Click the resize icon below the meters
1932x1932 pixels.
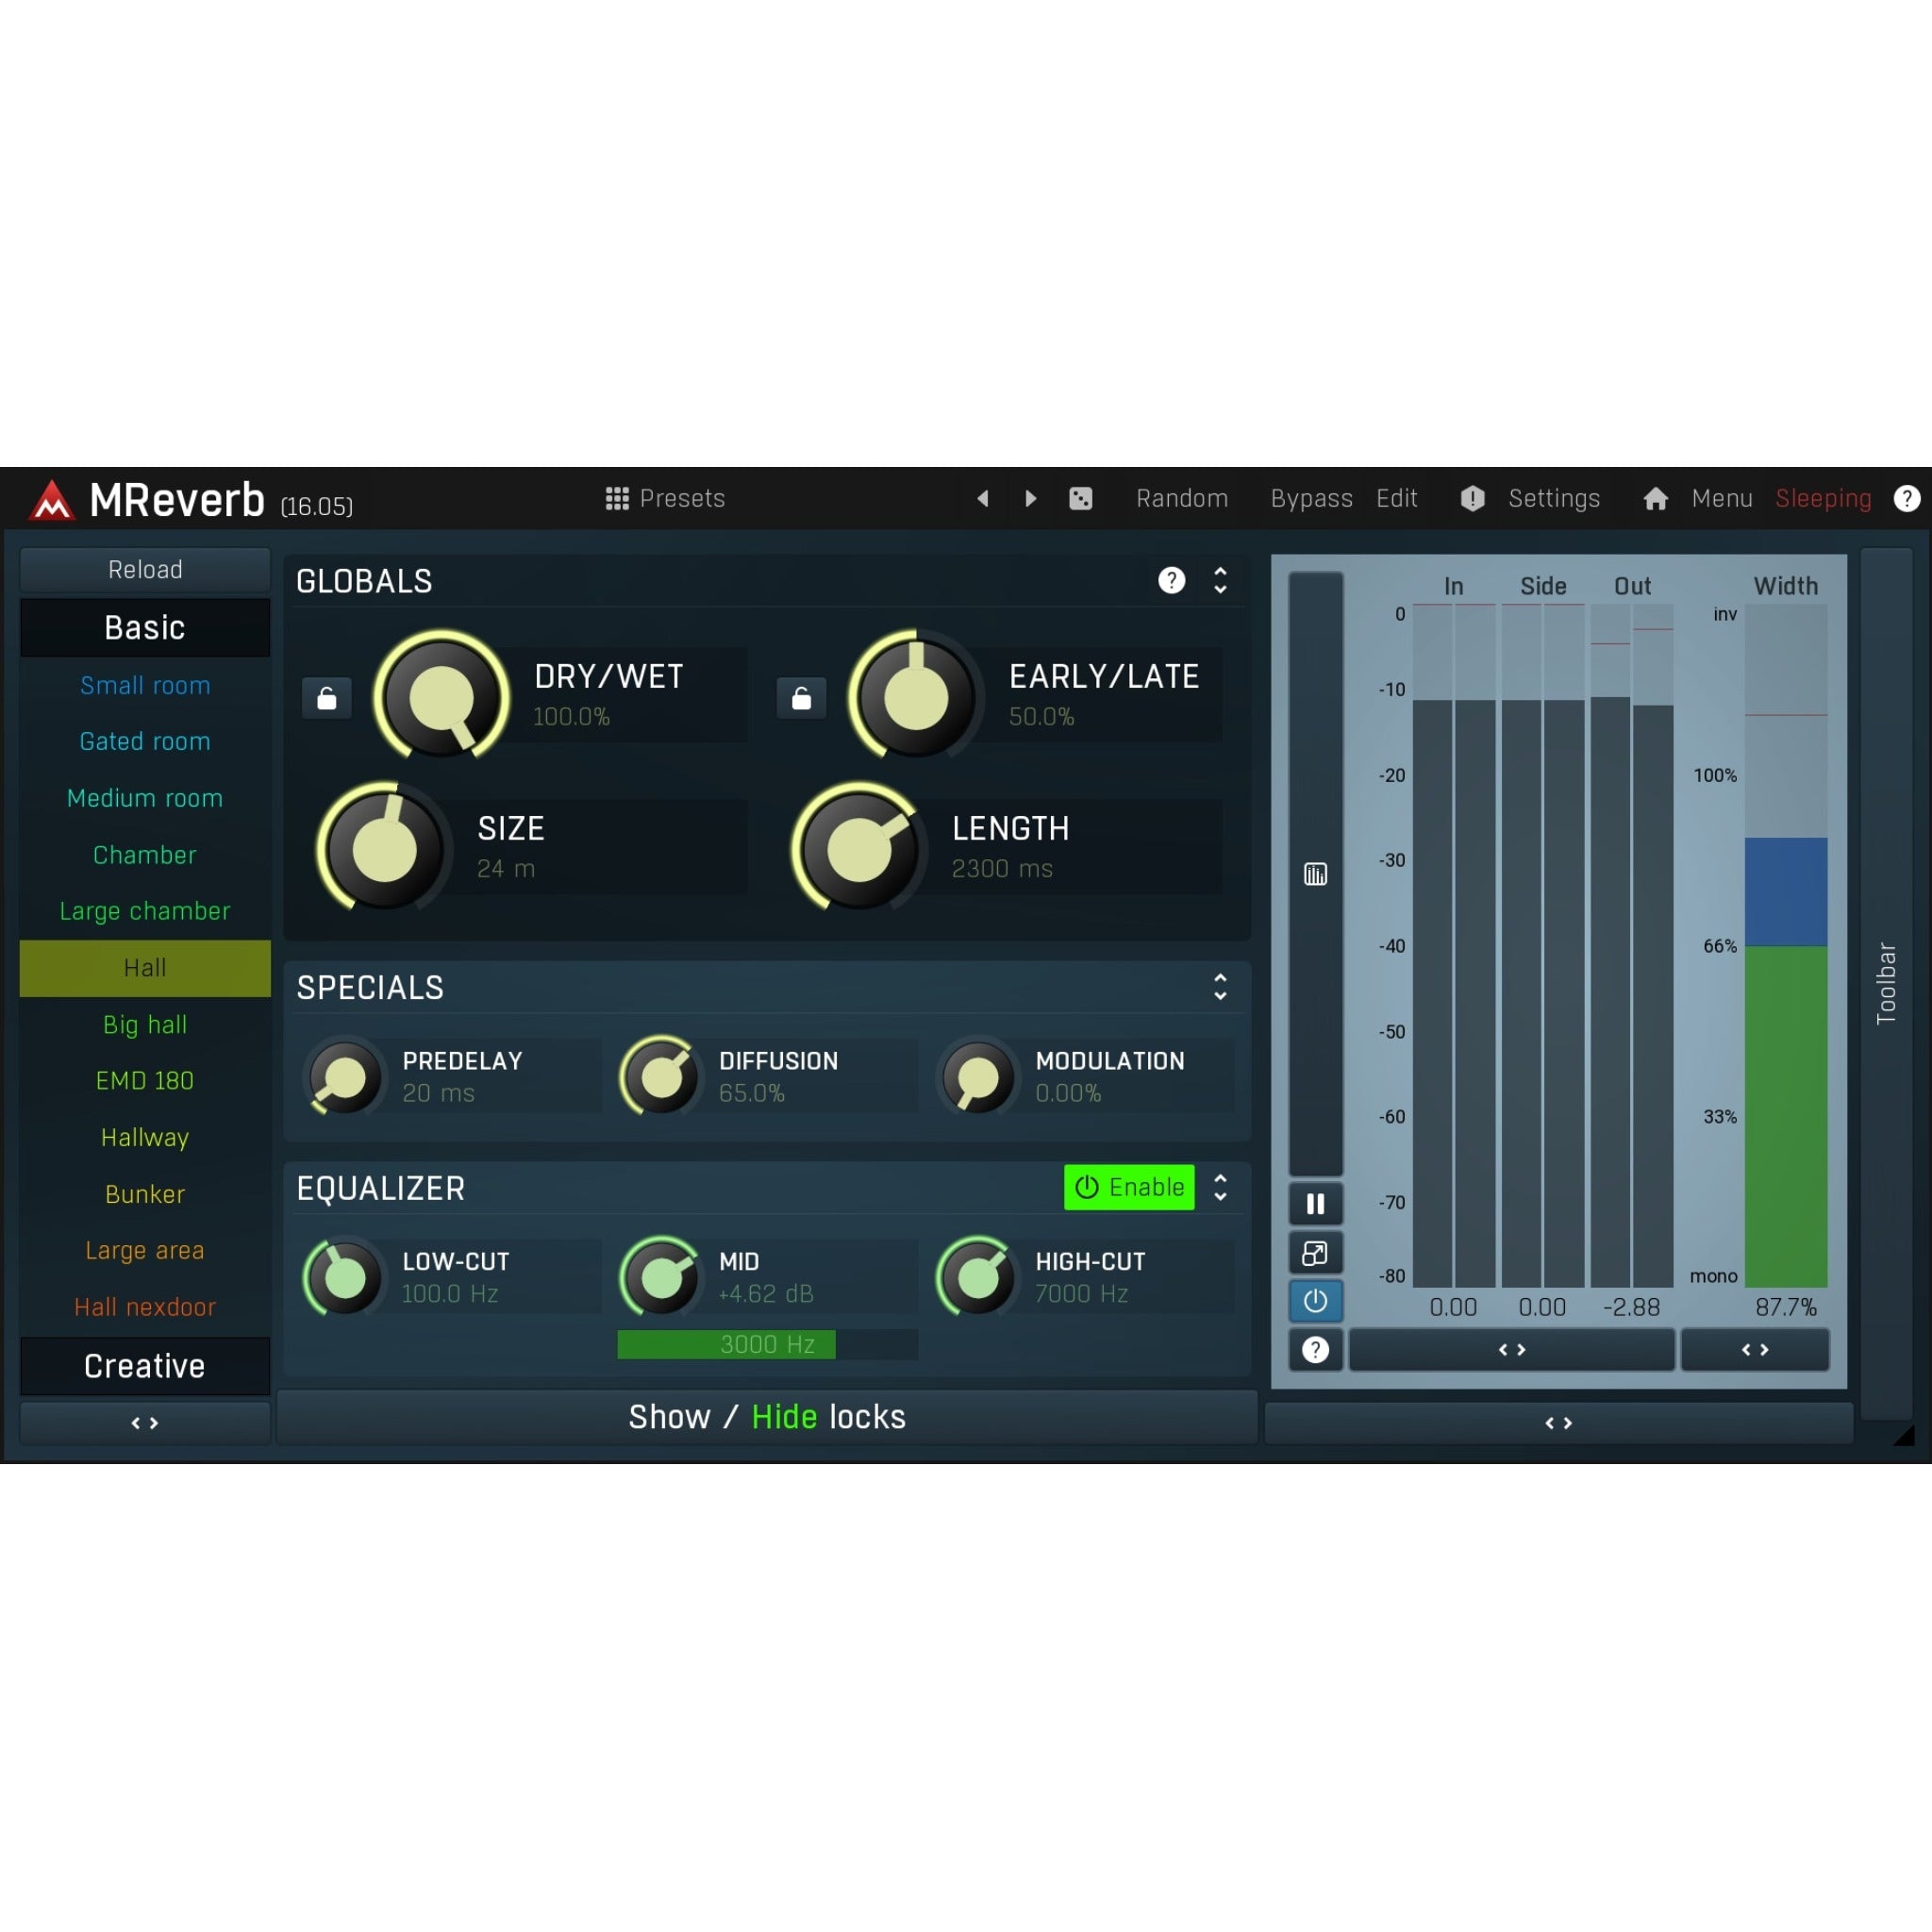pos(1315,1252)
